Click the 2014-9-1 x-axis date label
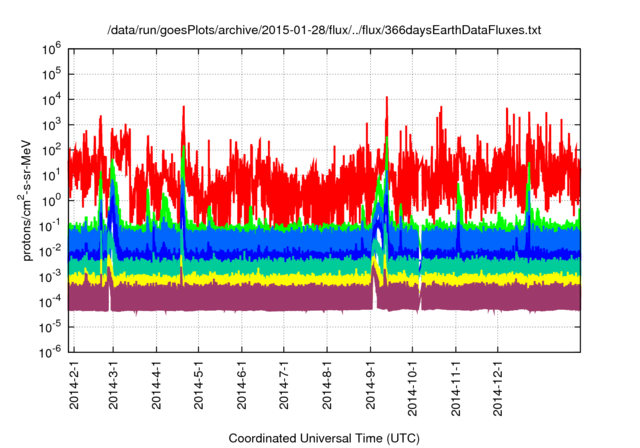640x448 pixels. [370, 384]
